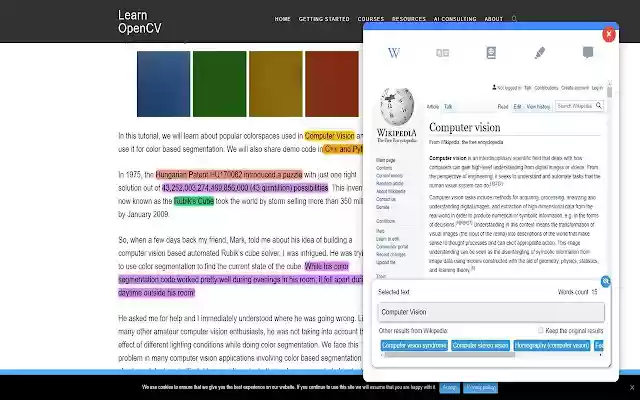The image size is (640, 400).
Task: Choose Homography (computer vision) result
Action: click(x=552, y=345)
